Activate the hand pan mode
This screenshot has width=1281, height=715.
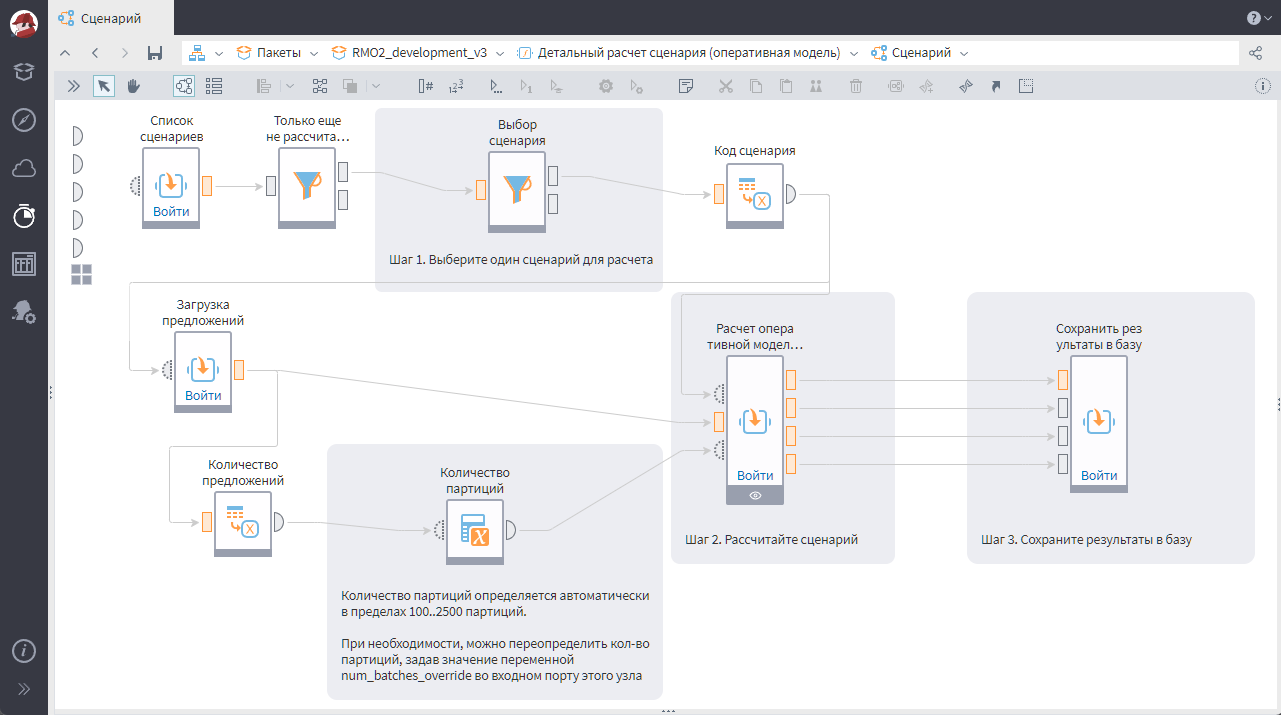point(133,86)
